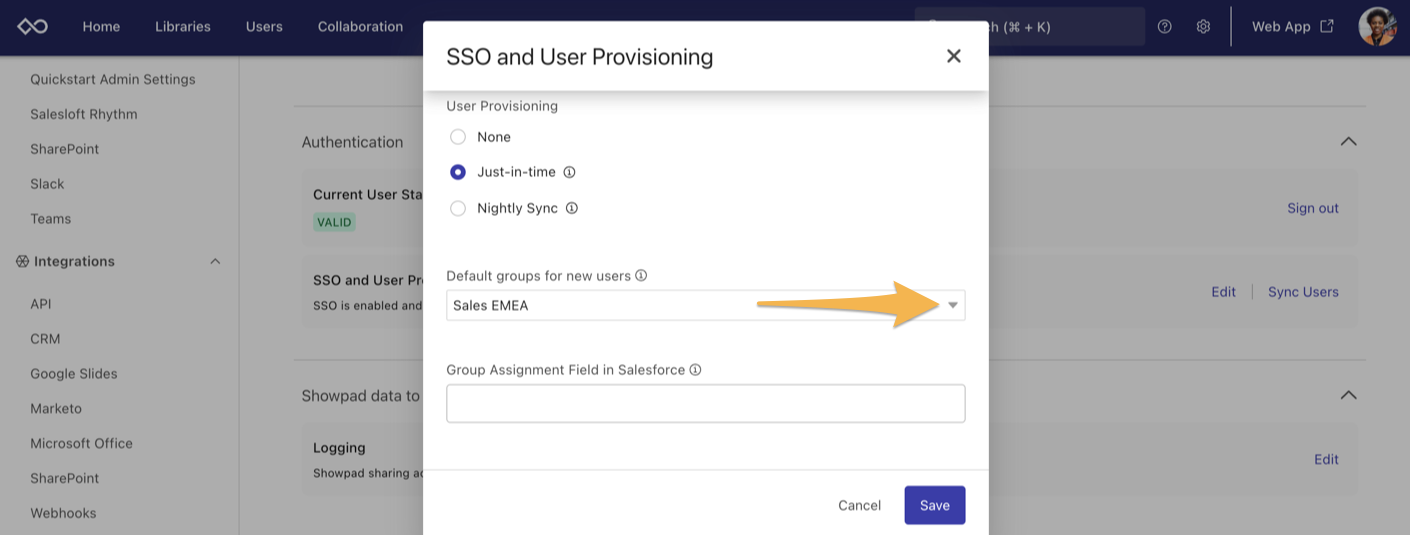Image resolution: width=1410 pixels, height=535 pixels.
Task: Select the Nightly Sync radio button
Action: 458,208
